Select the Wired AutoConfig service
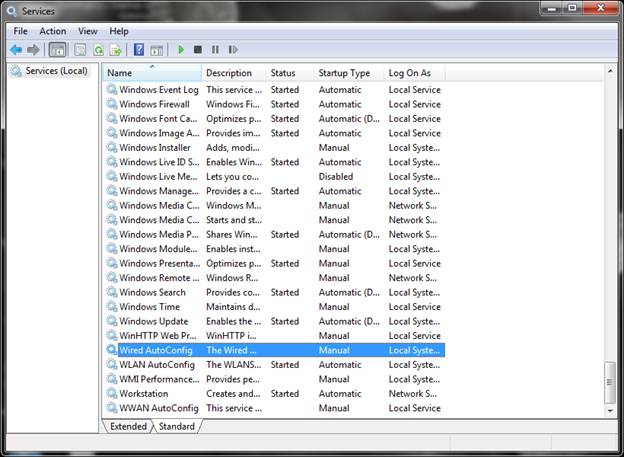624x457 pixels. click(275, 350)
